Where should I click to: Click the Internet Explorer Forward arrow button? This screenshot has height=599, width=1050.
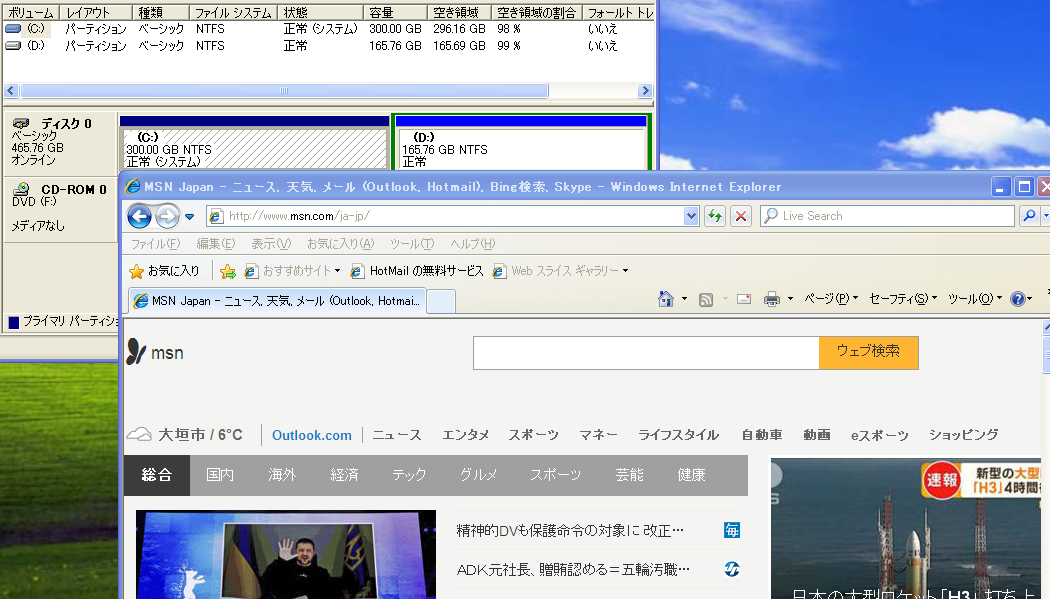[167, 216]
